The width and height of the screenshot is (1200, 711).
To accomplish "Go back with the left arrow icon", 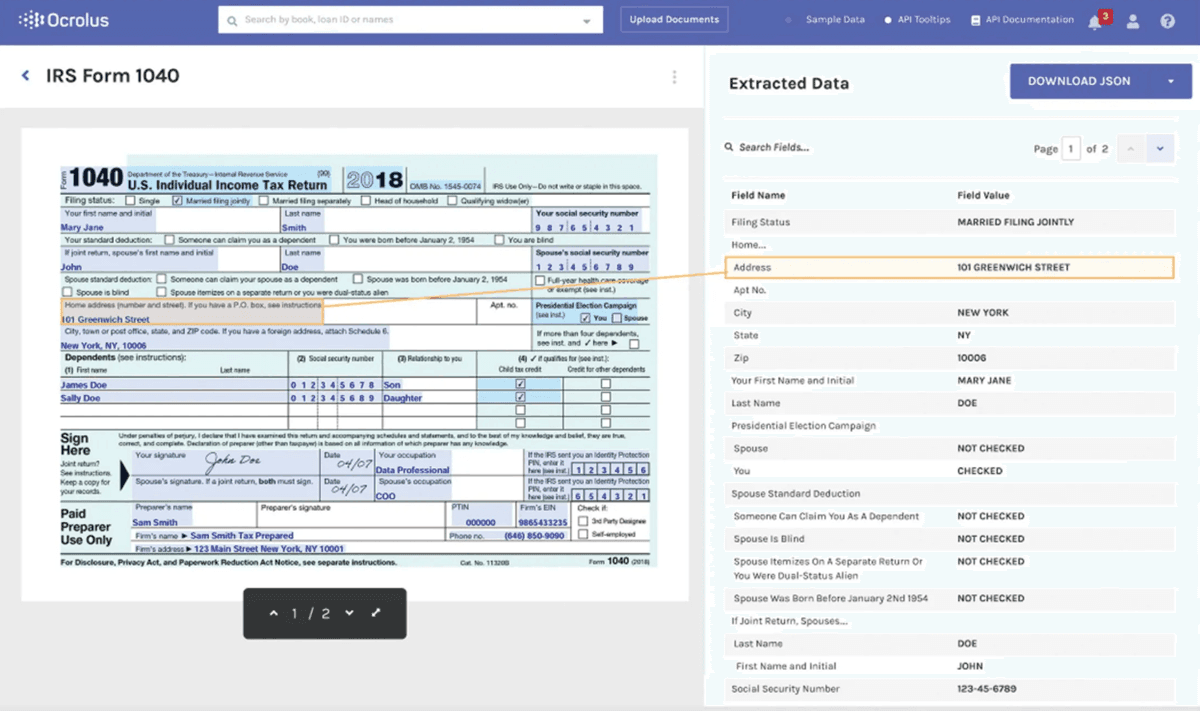I will pos(26,76).
